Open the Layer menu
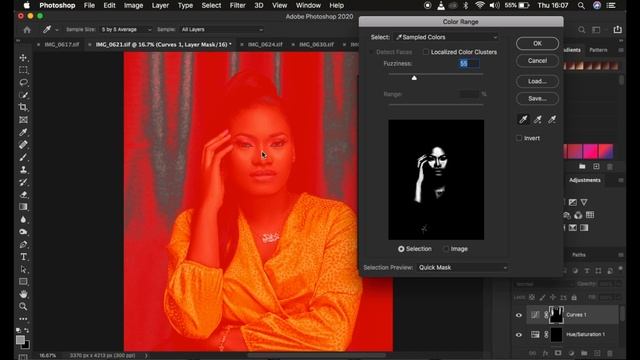 pos(160,5)
